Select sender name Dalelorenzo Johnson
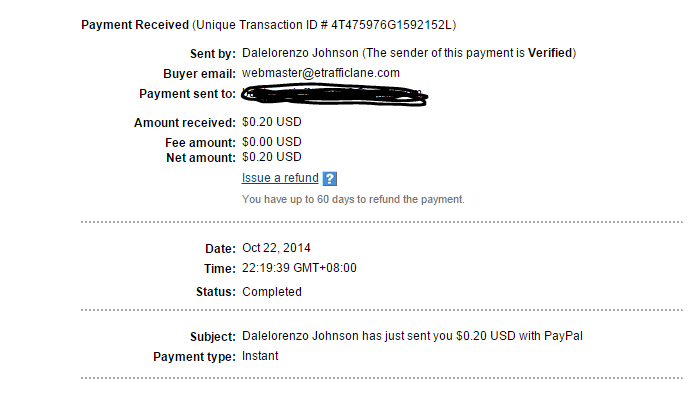Screen dimensions: 690x407 click(x=300, y=53)
